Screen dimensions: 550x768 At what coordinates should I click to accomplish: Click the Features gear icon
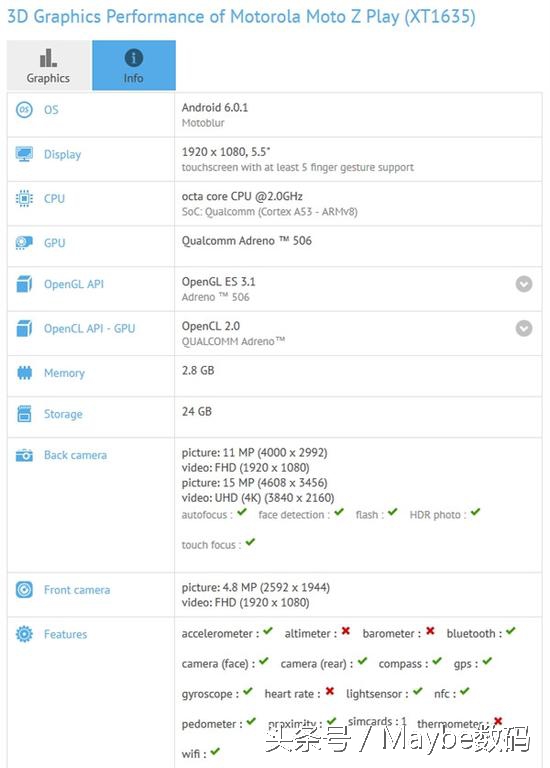click(24, 634)
